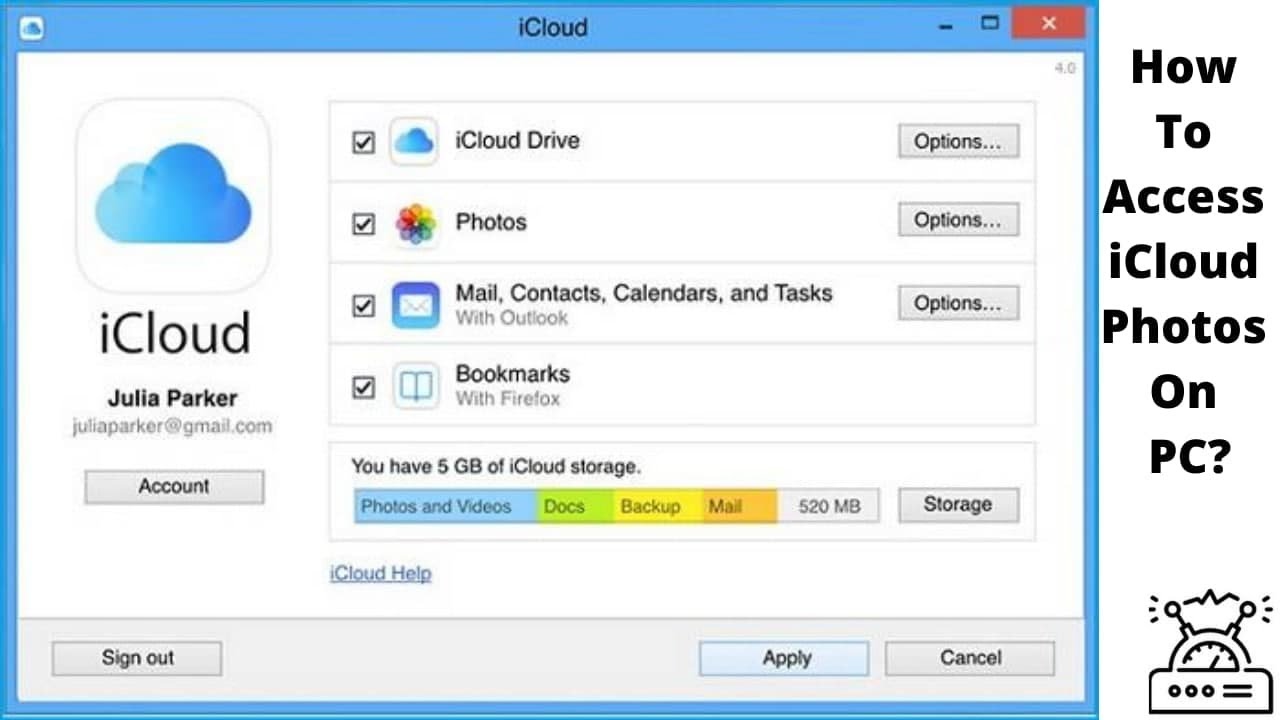
Task: Click 'You have 5 GB of iCloud storage'
Action: tap(497, 466)
